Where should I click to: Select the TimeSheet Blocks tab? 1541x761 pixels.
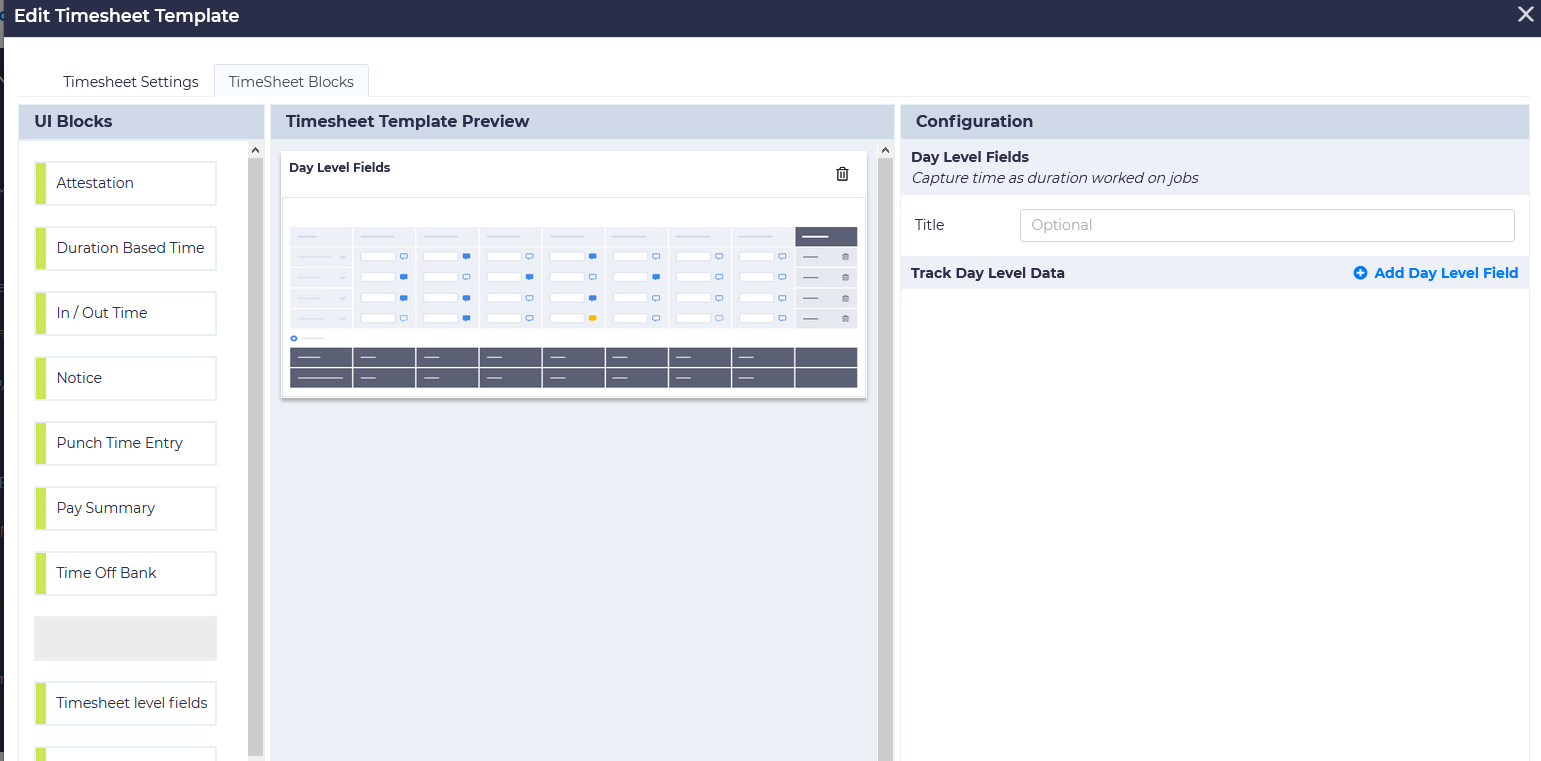[291, 80]
